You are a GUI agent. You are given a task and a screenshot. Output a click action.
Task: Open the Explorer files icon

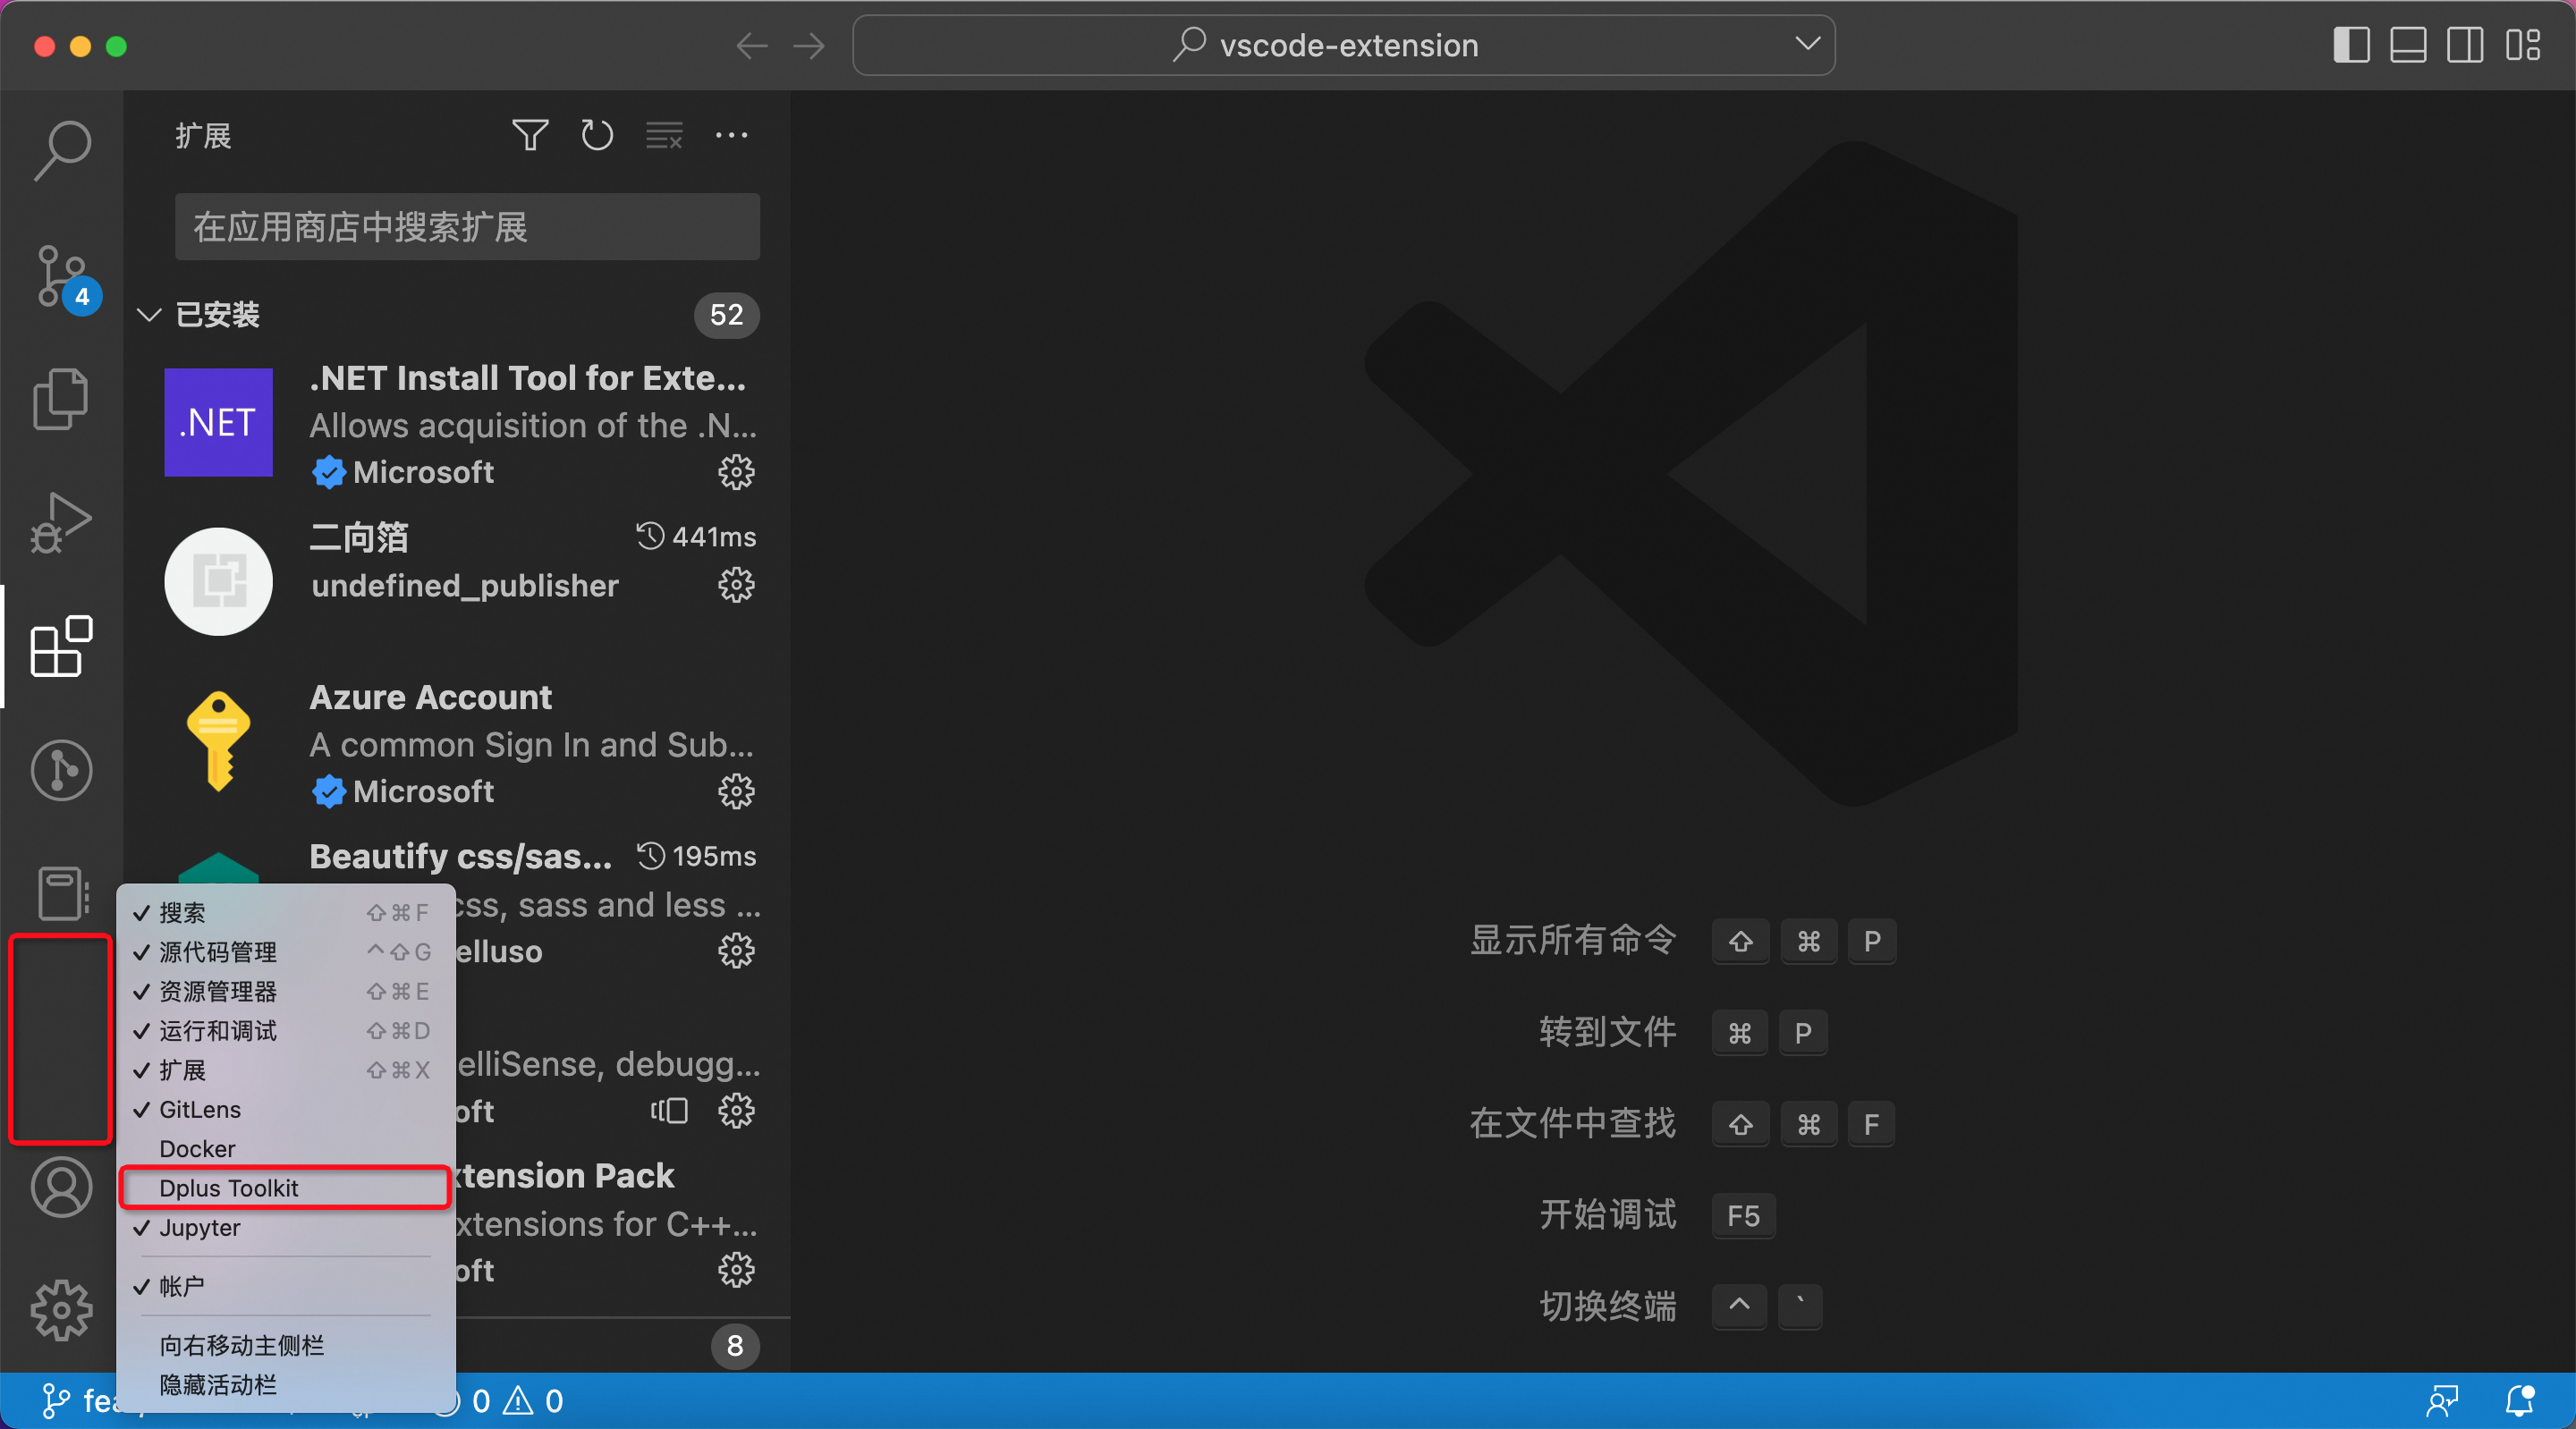coord(62,399)
